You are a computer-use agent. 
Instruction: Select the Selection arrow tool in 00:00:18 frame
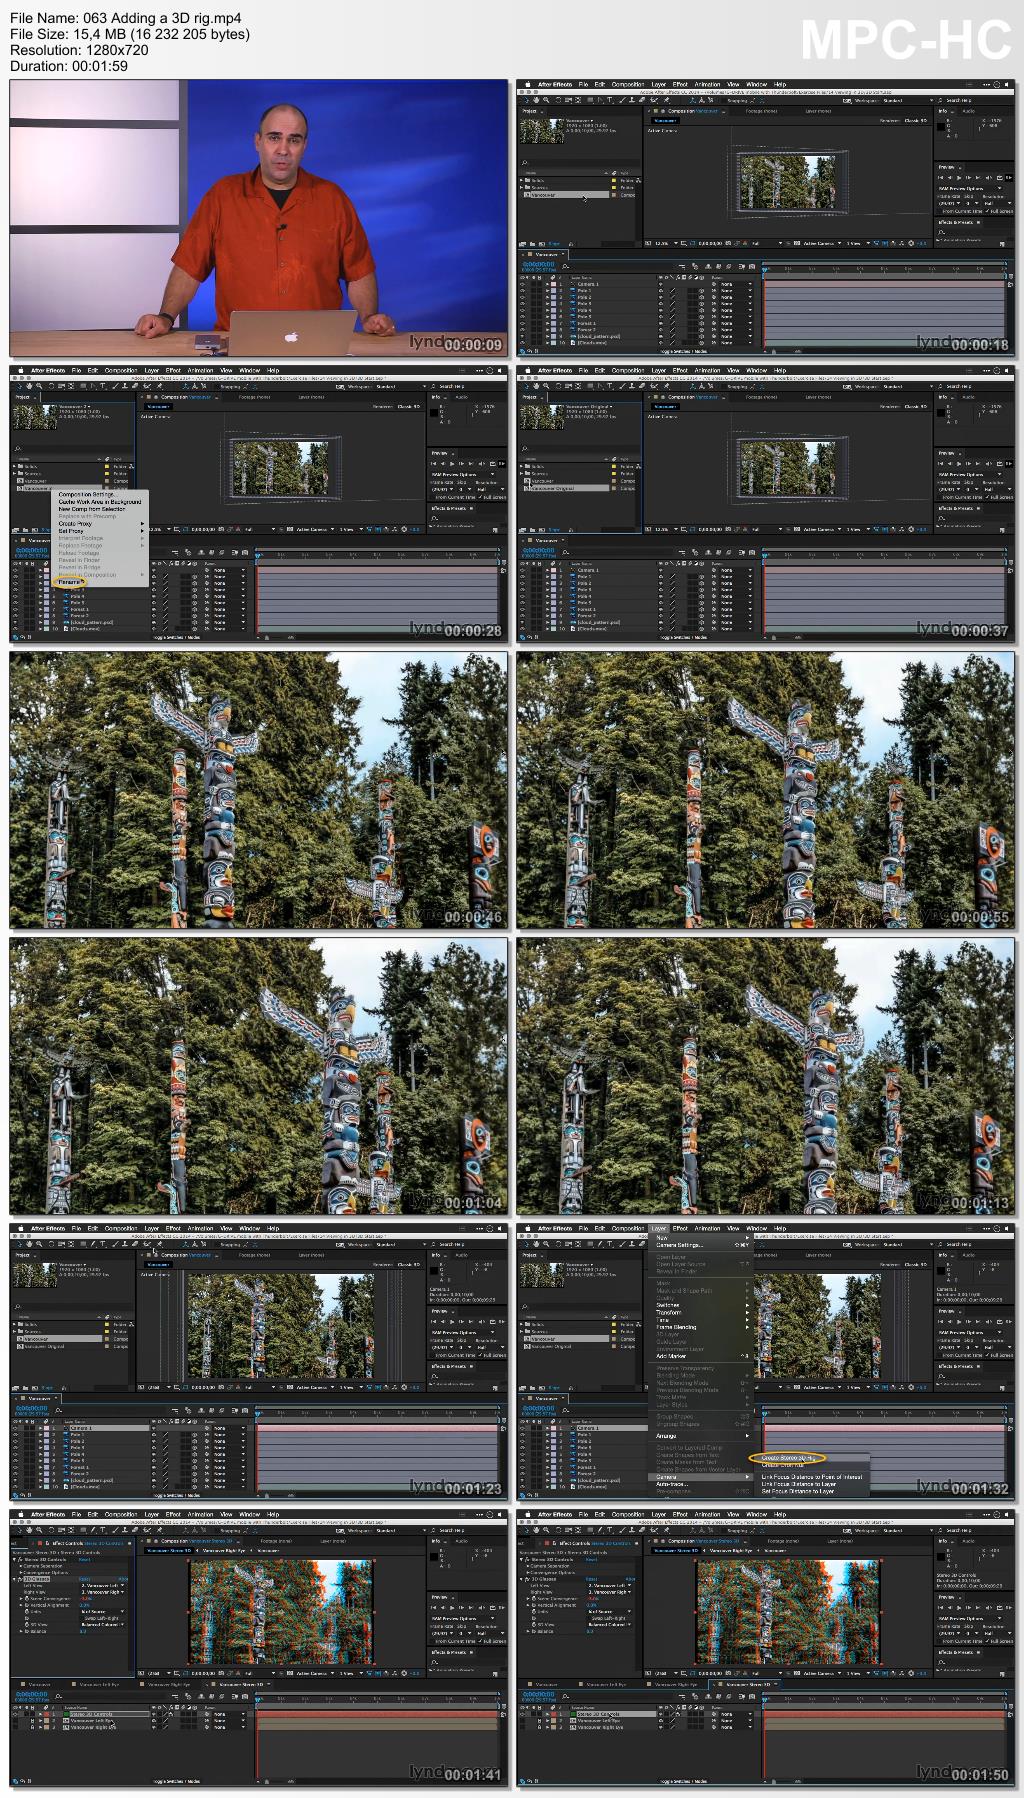click(x=527, y=100)
